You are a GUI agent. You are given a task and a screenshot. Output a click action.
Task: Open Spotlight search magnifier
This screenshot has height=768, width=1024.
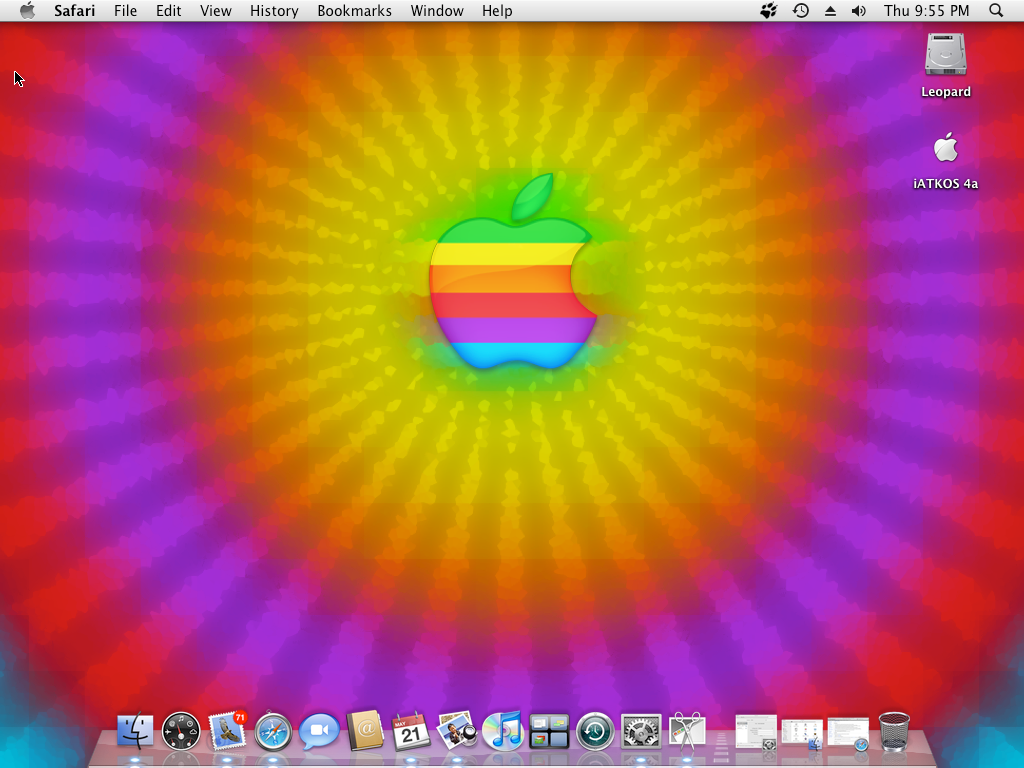click(996, 10)
